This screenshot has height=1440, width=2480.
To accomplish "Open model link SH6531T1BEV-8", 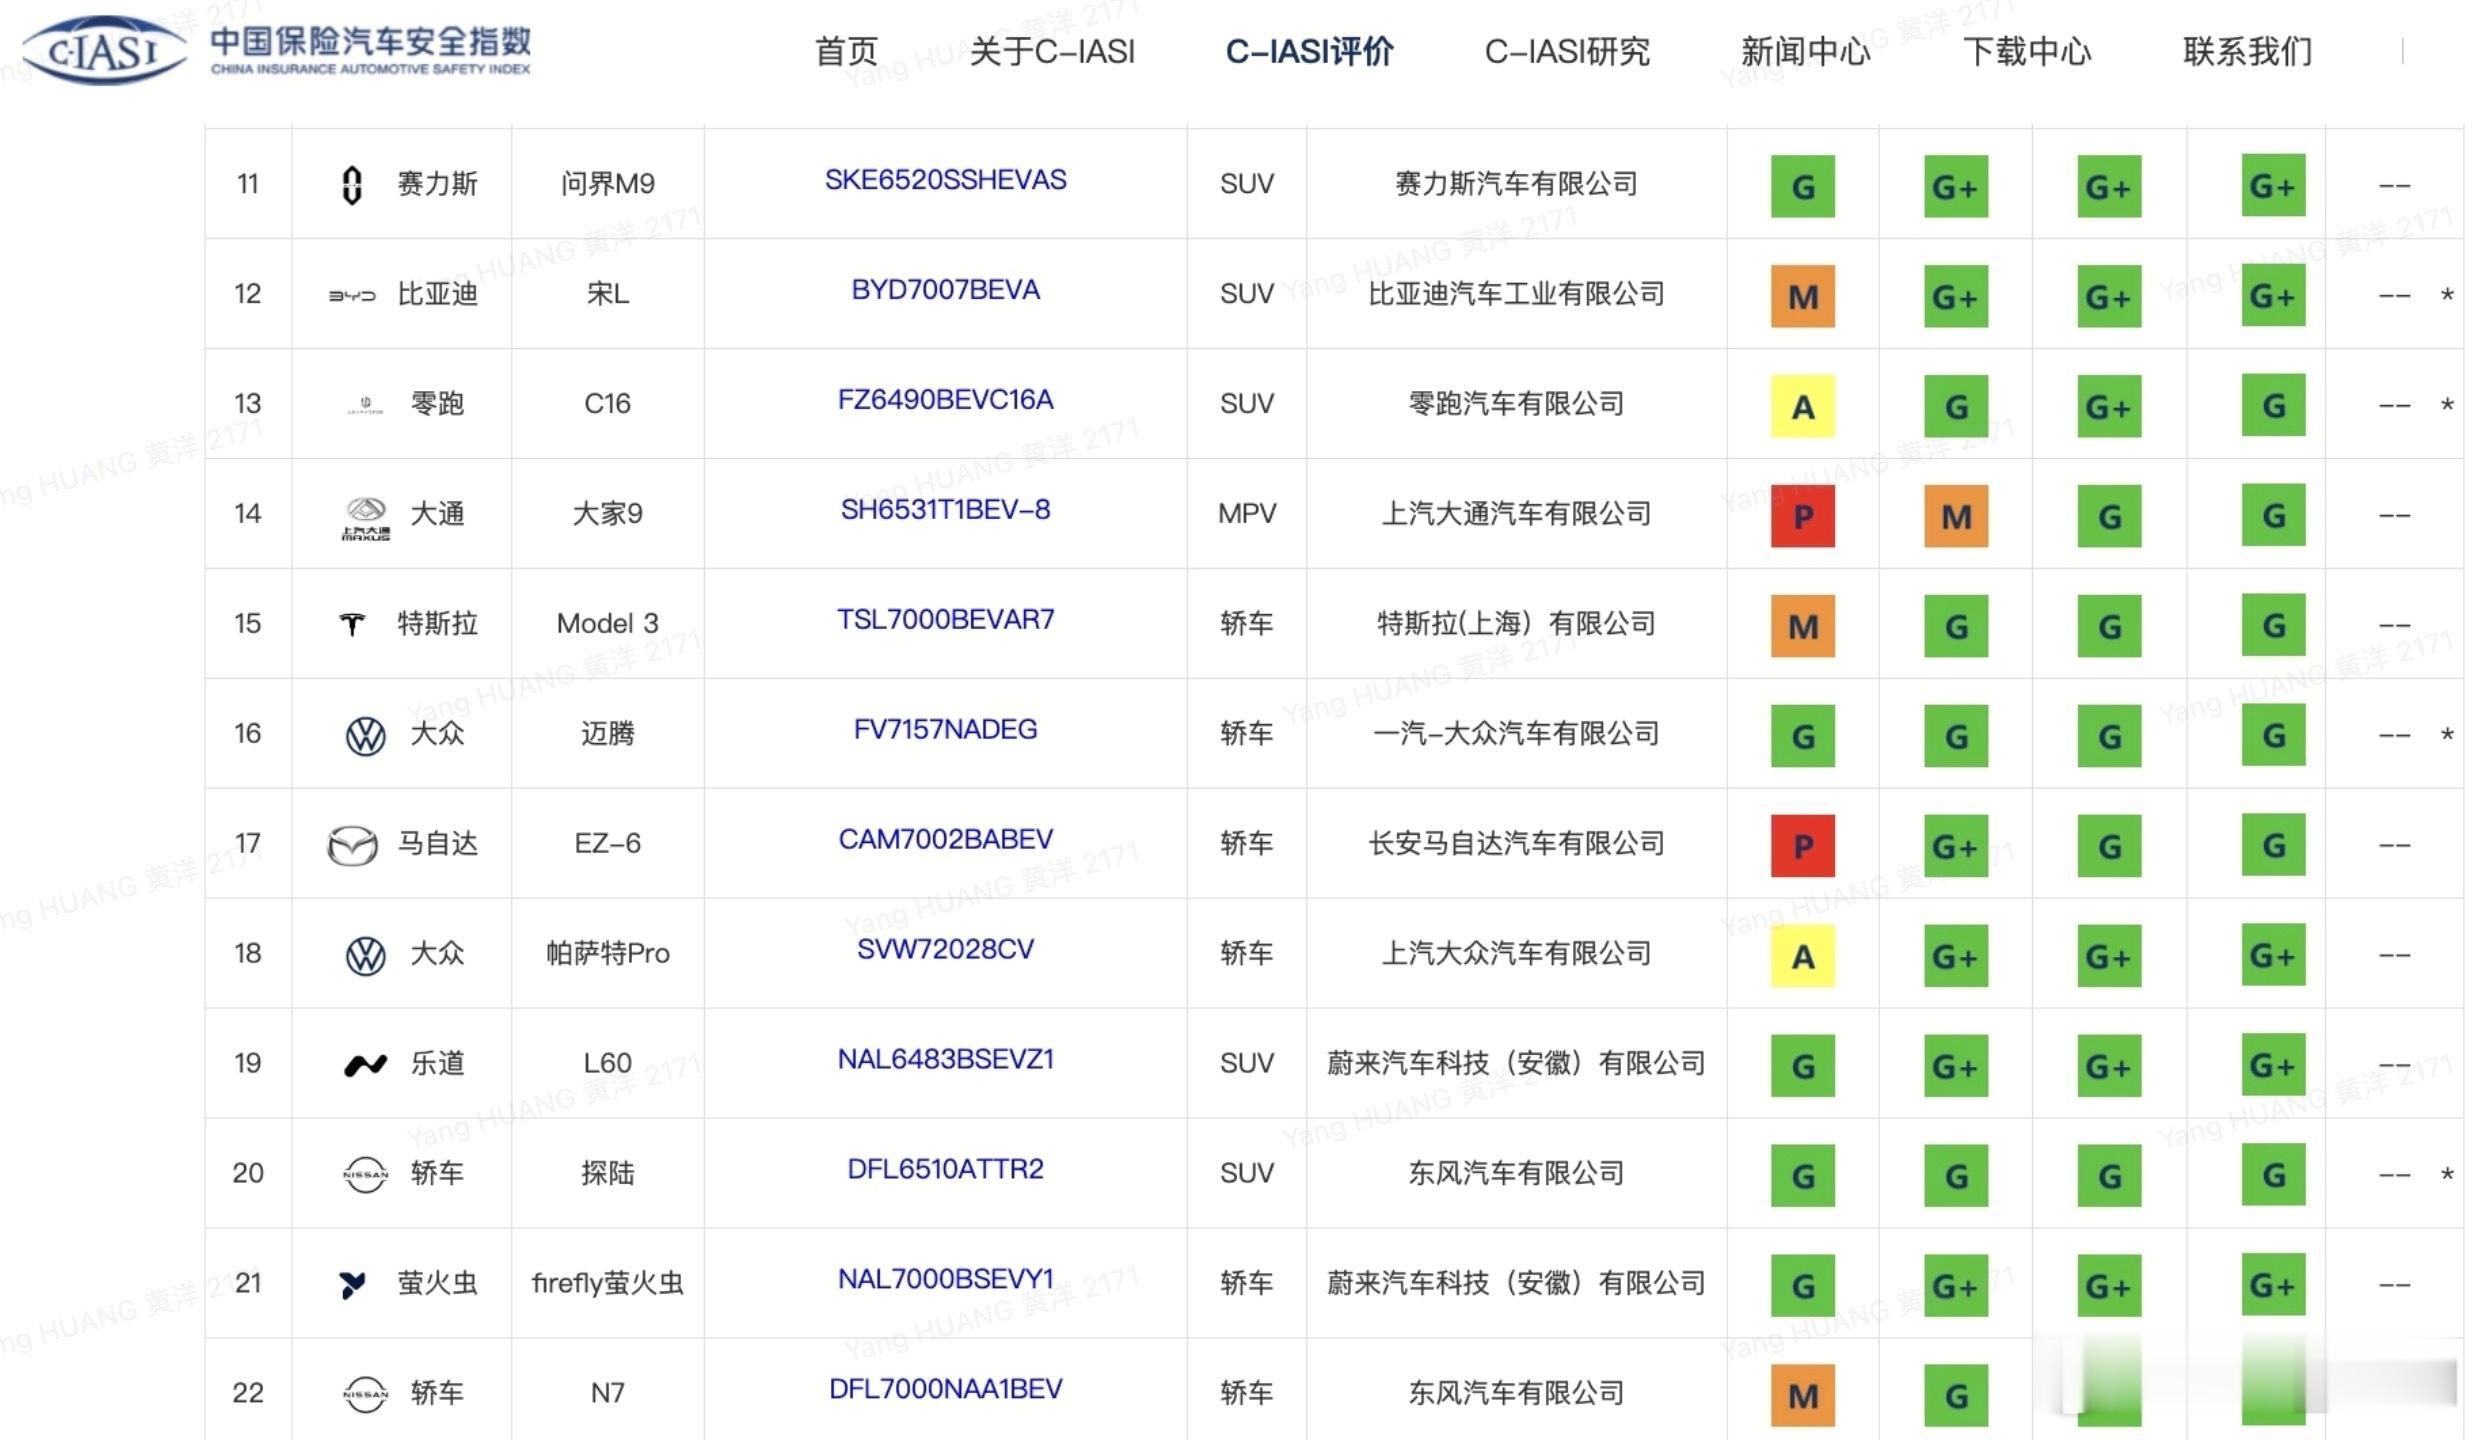I will (945, 510).
